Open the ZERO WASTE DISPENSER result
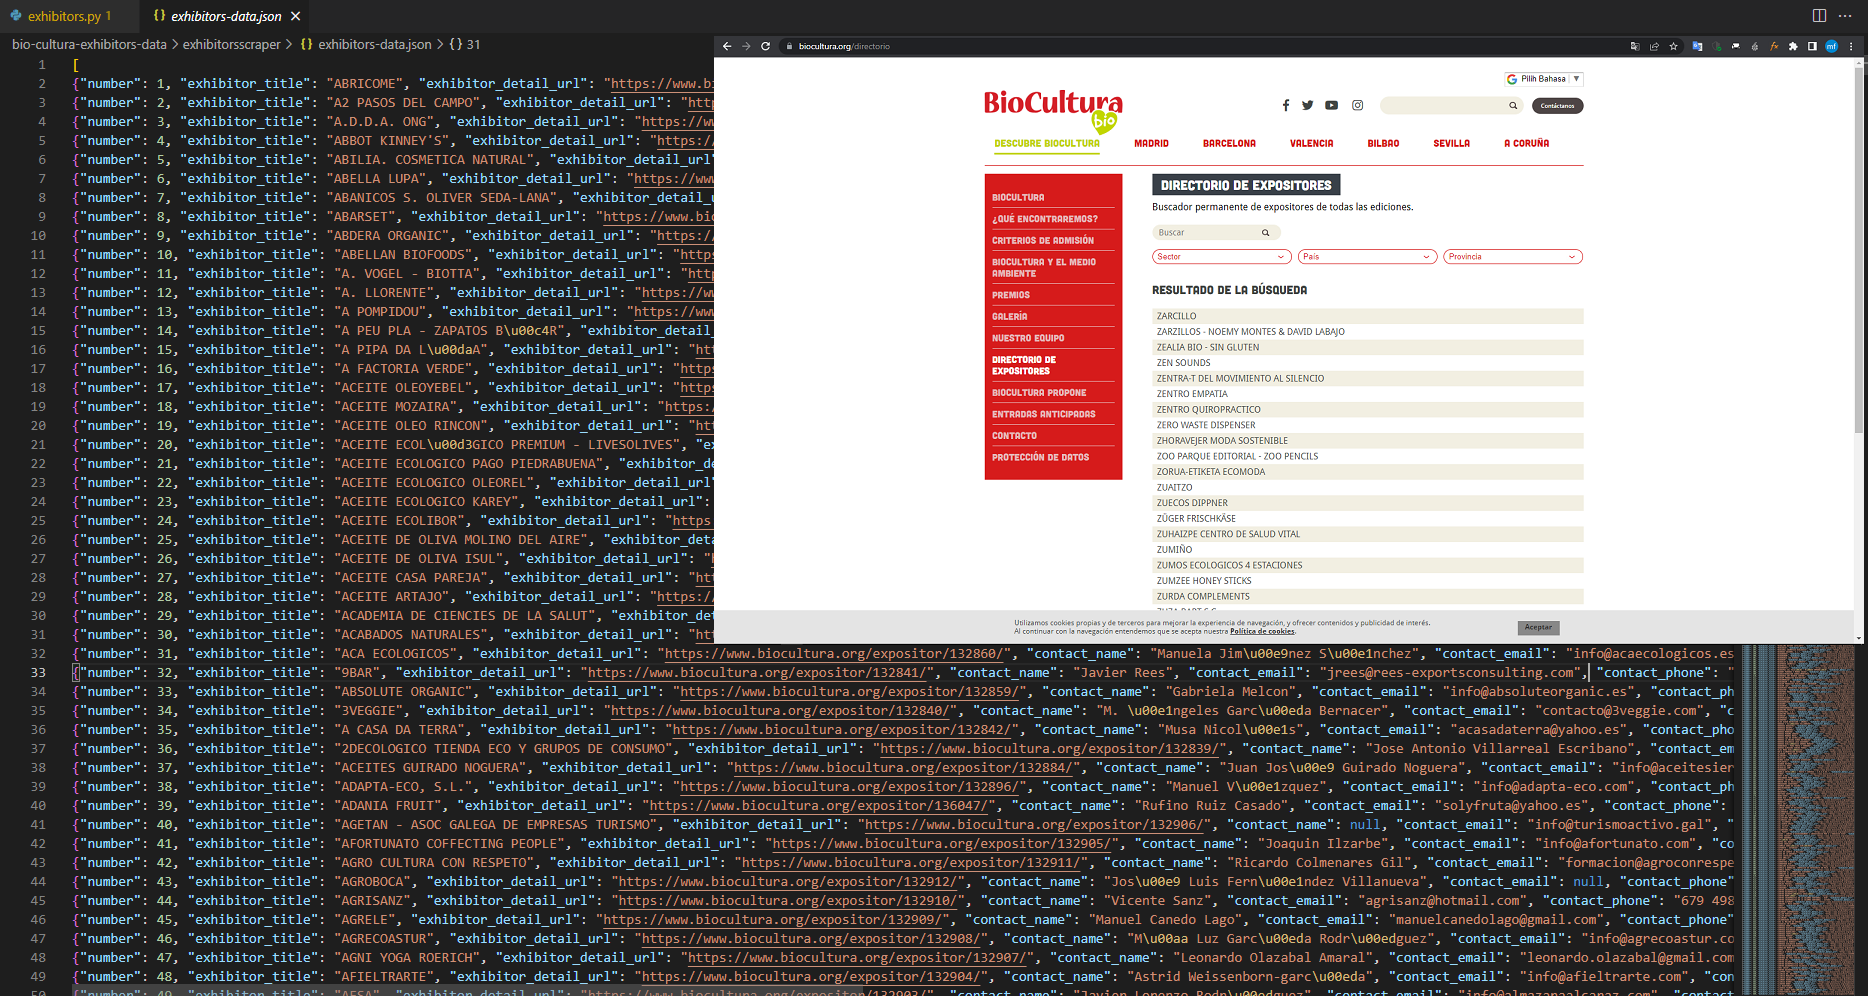1868x996 pixels. click(x=1368, y=425)
